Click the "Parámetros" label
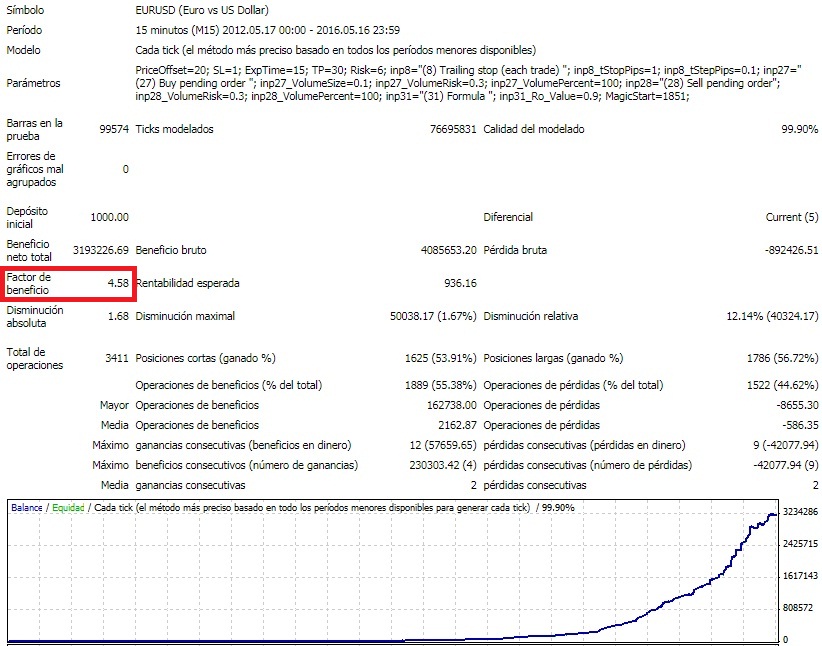This screenshot has width=822, height=646. pyautogui.click(x=33, y=83)
